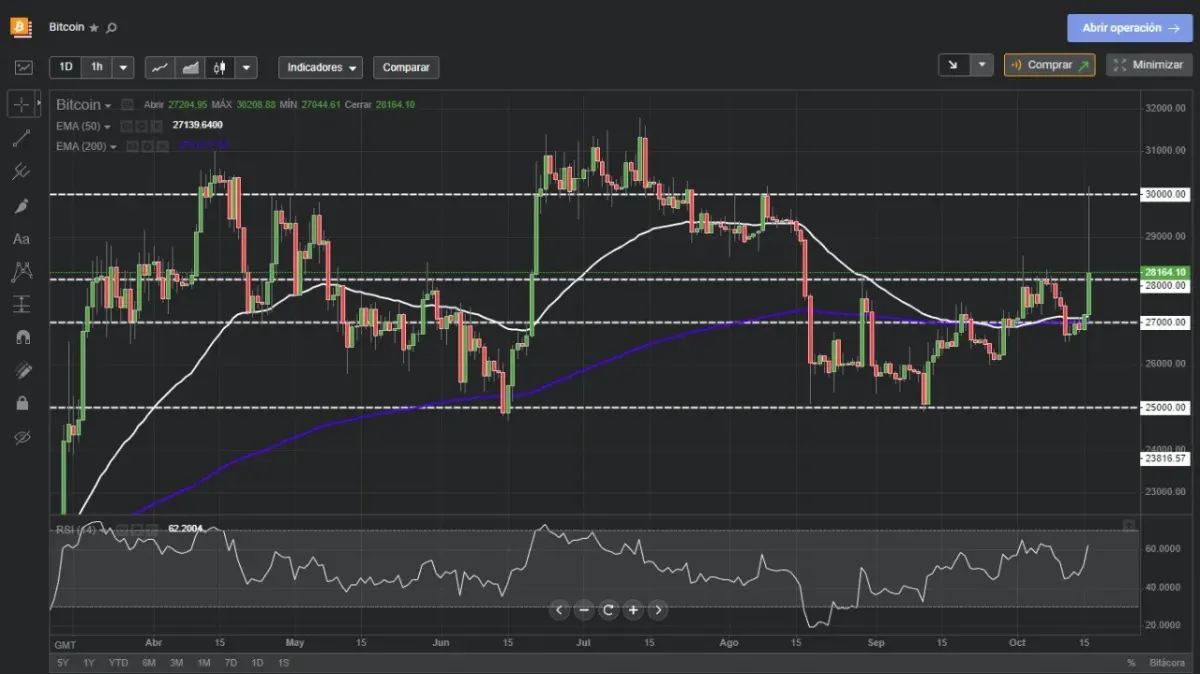Select the 6M date range
Screen dimensions: 1200x674
tap(149, 663)
